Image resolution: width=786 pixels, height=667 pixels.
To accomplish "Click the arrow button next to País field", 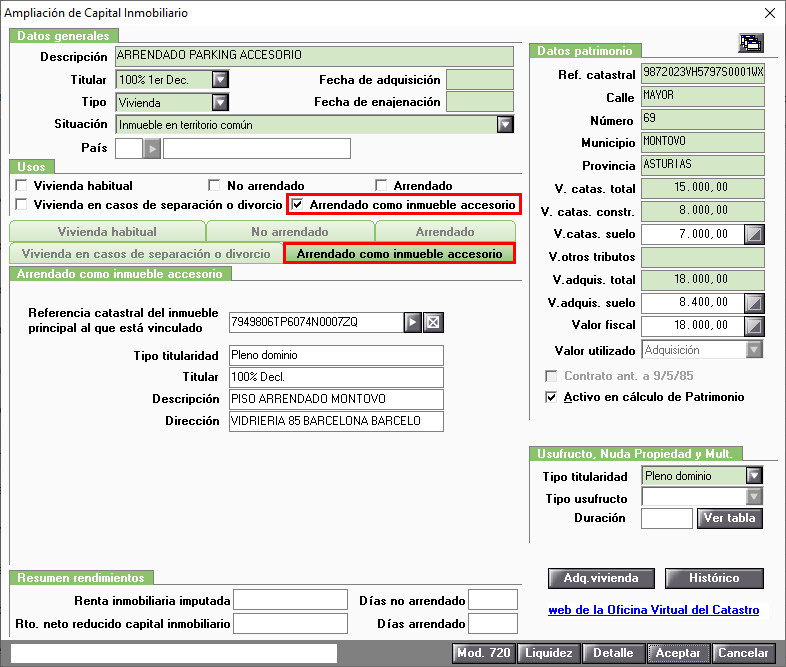I will 152,149.
